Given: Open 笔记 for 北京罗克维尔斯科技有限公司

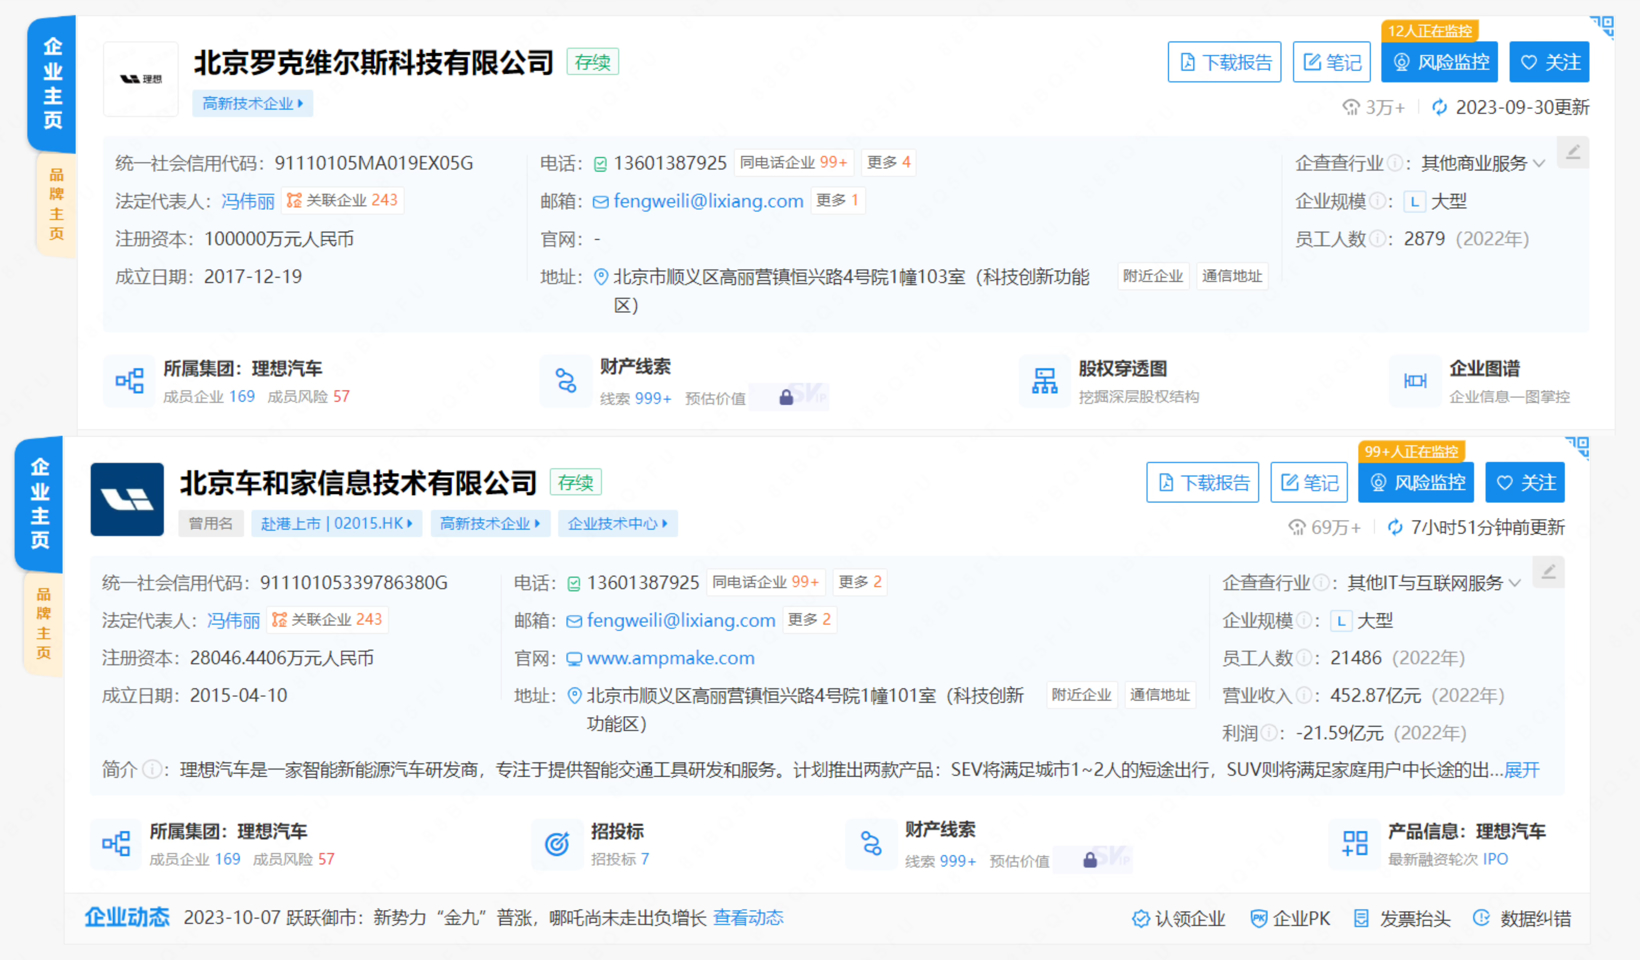Looking at the screenshot, I should point(1332,62).
